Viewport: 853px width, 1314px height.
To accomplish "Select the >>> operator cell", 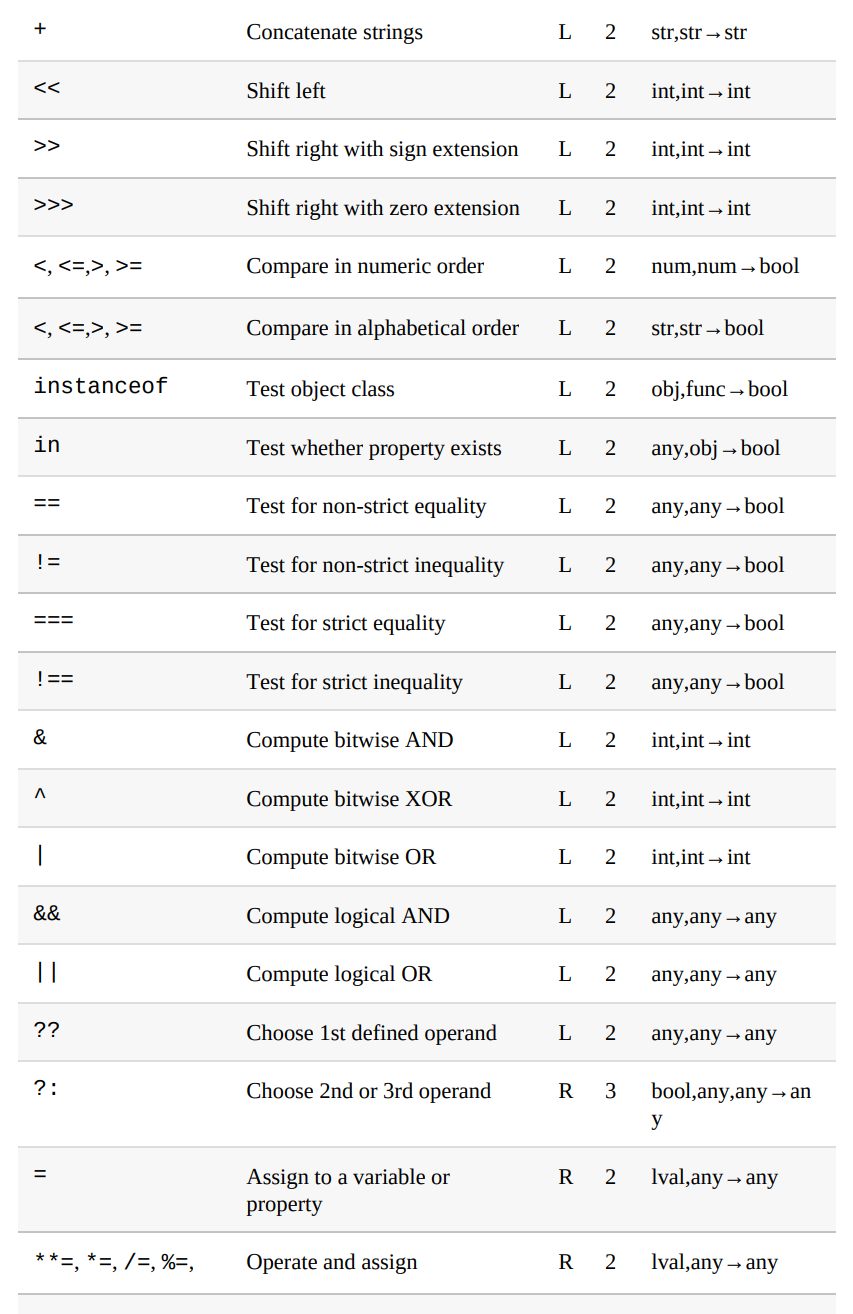I will tap(53, 206).
